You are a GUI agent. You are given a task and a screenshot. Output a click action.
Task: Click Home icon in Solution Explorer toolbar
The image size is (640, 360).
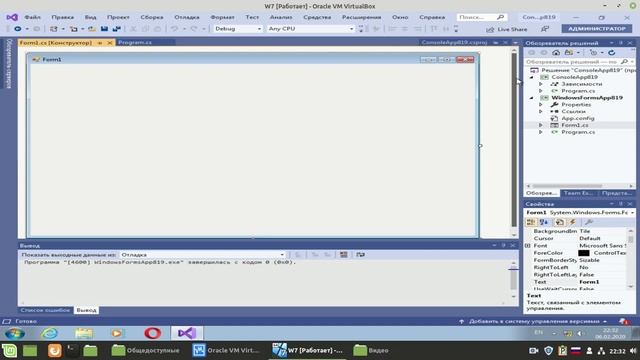[556, 52]
